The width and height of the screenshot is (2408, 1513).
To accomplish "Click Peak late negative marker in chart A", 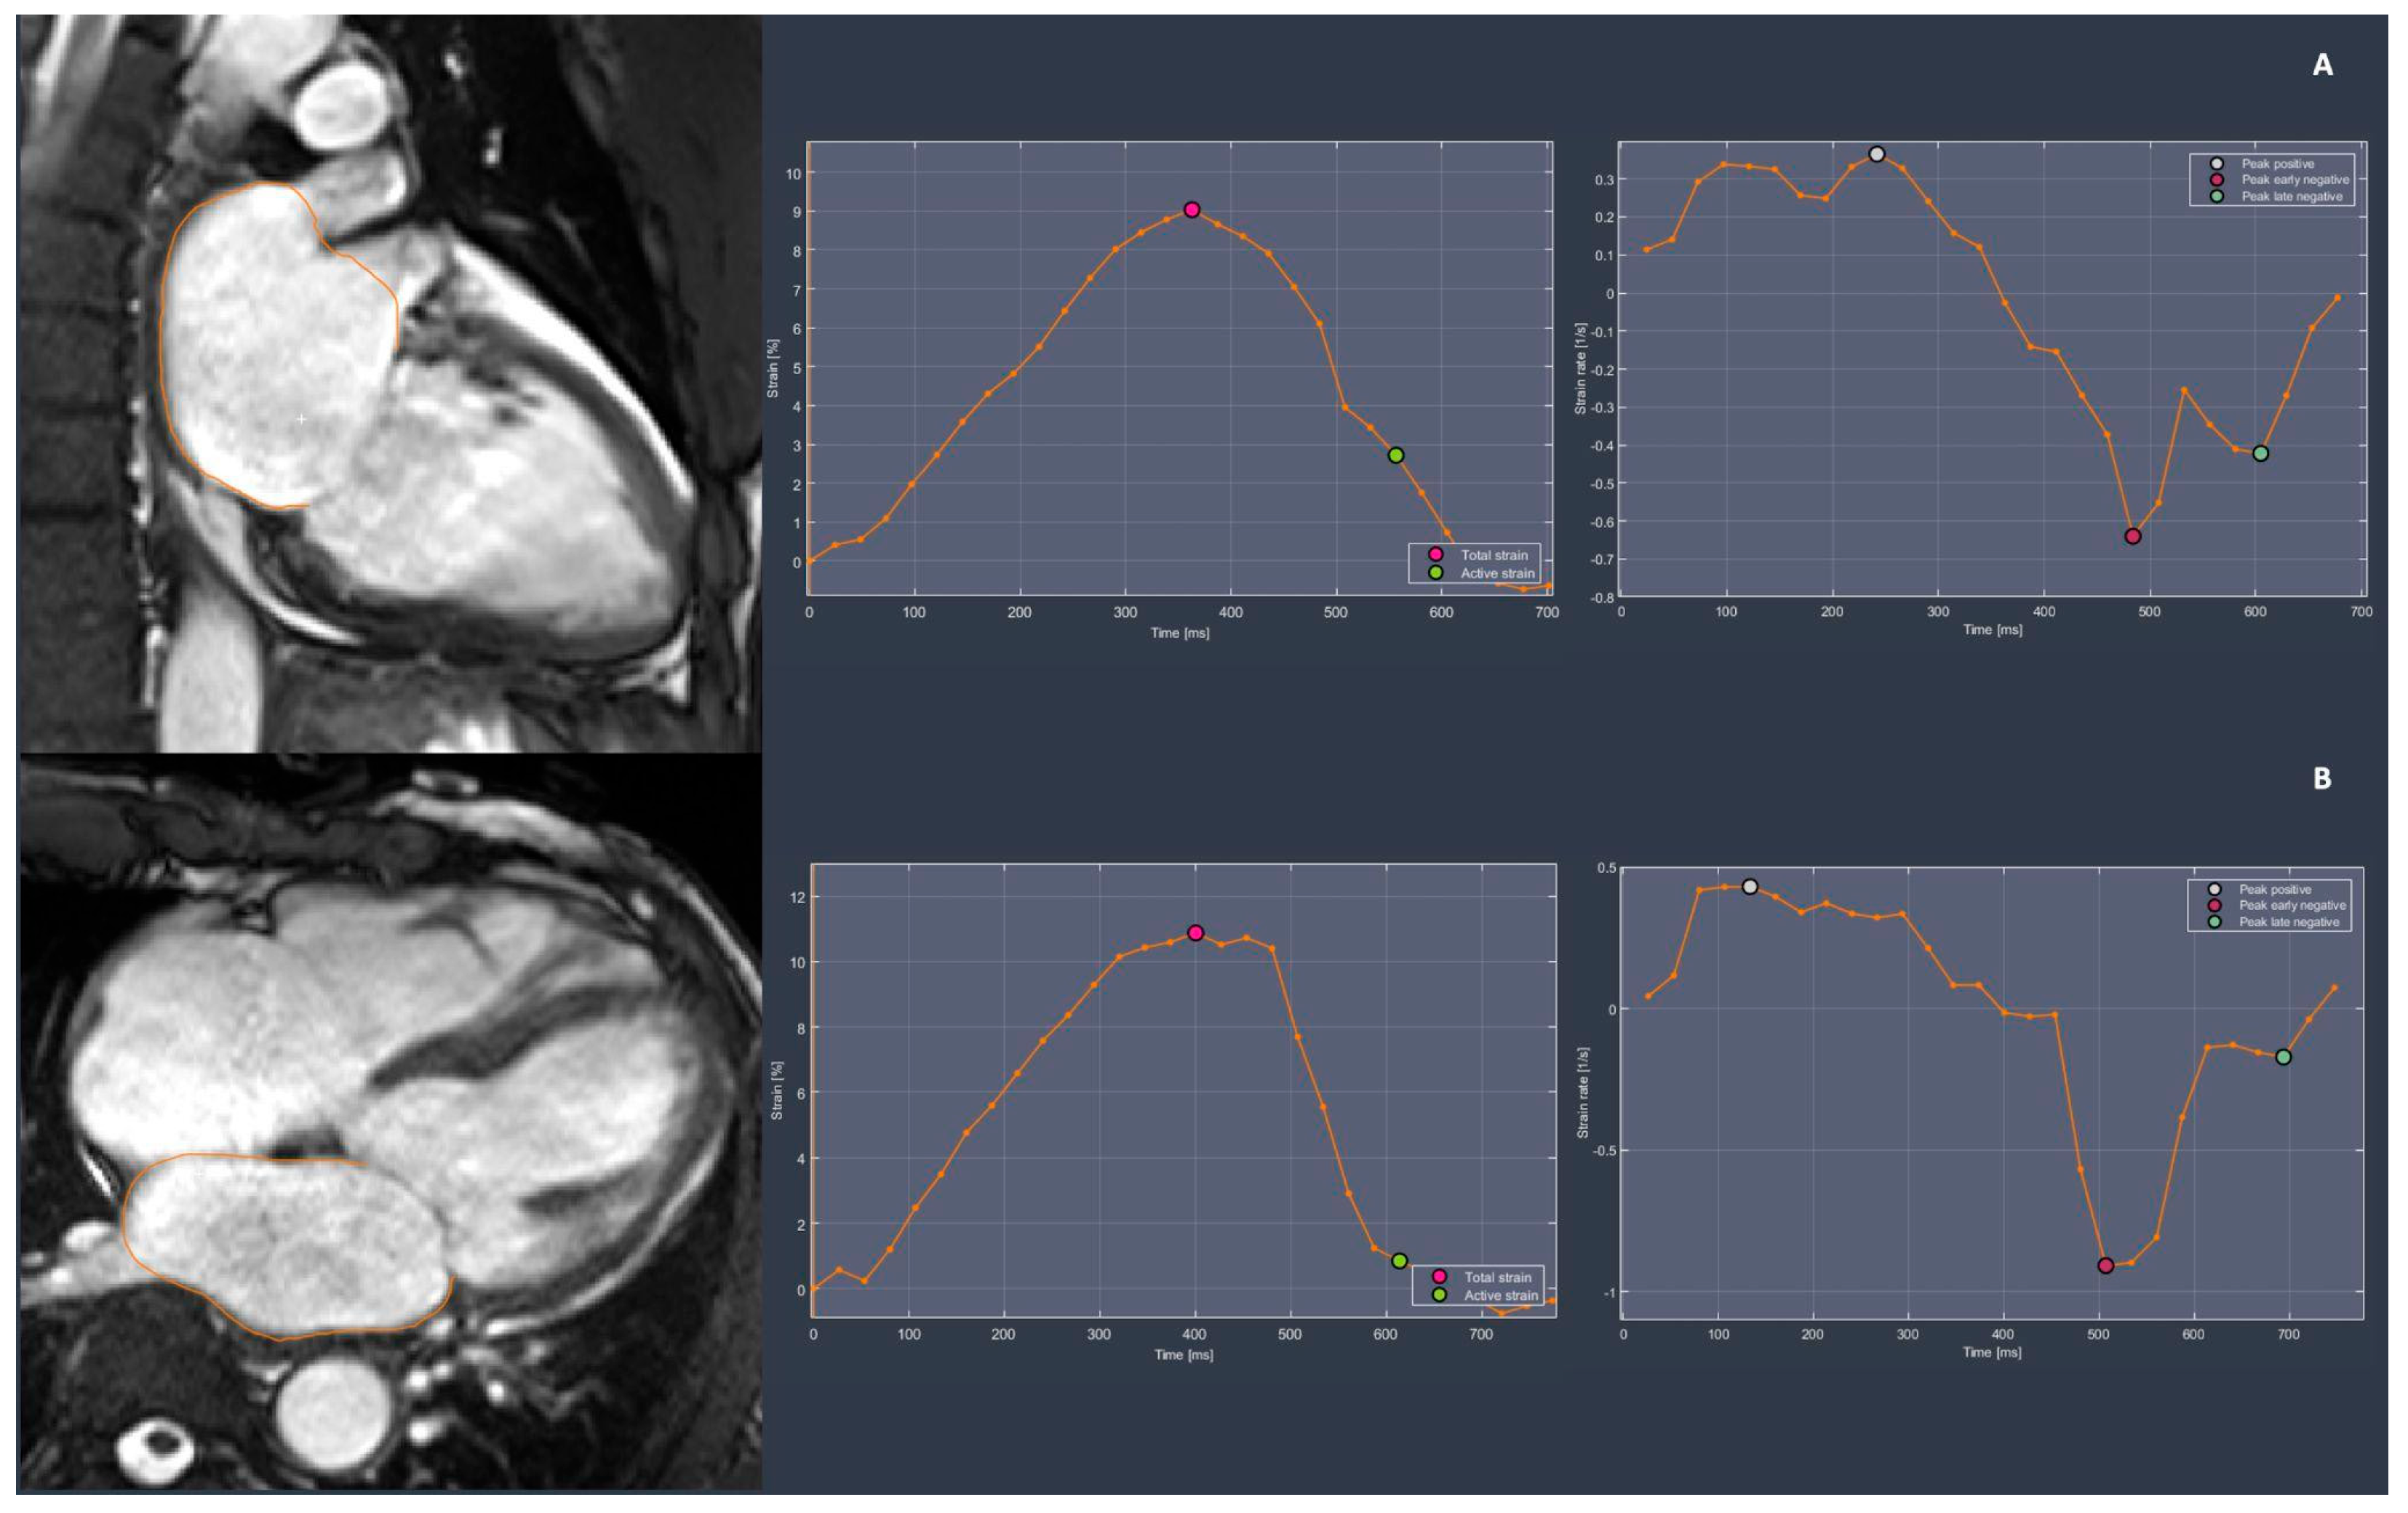I will (x=2260, y=453).
